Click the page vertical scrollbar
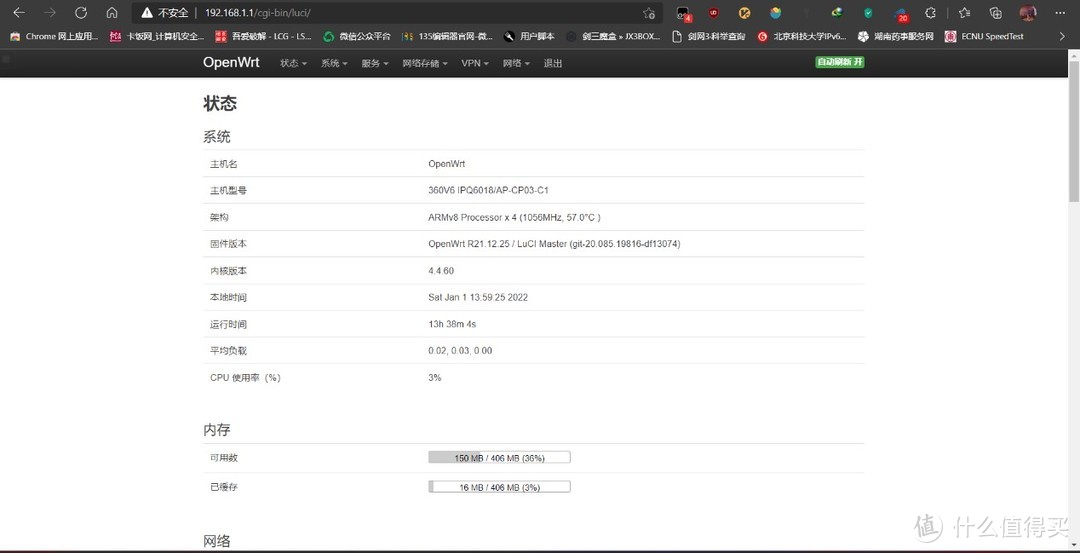This screenshot has height=553, width=1080. tap(1074, 131)
